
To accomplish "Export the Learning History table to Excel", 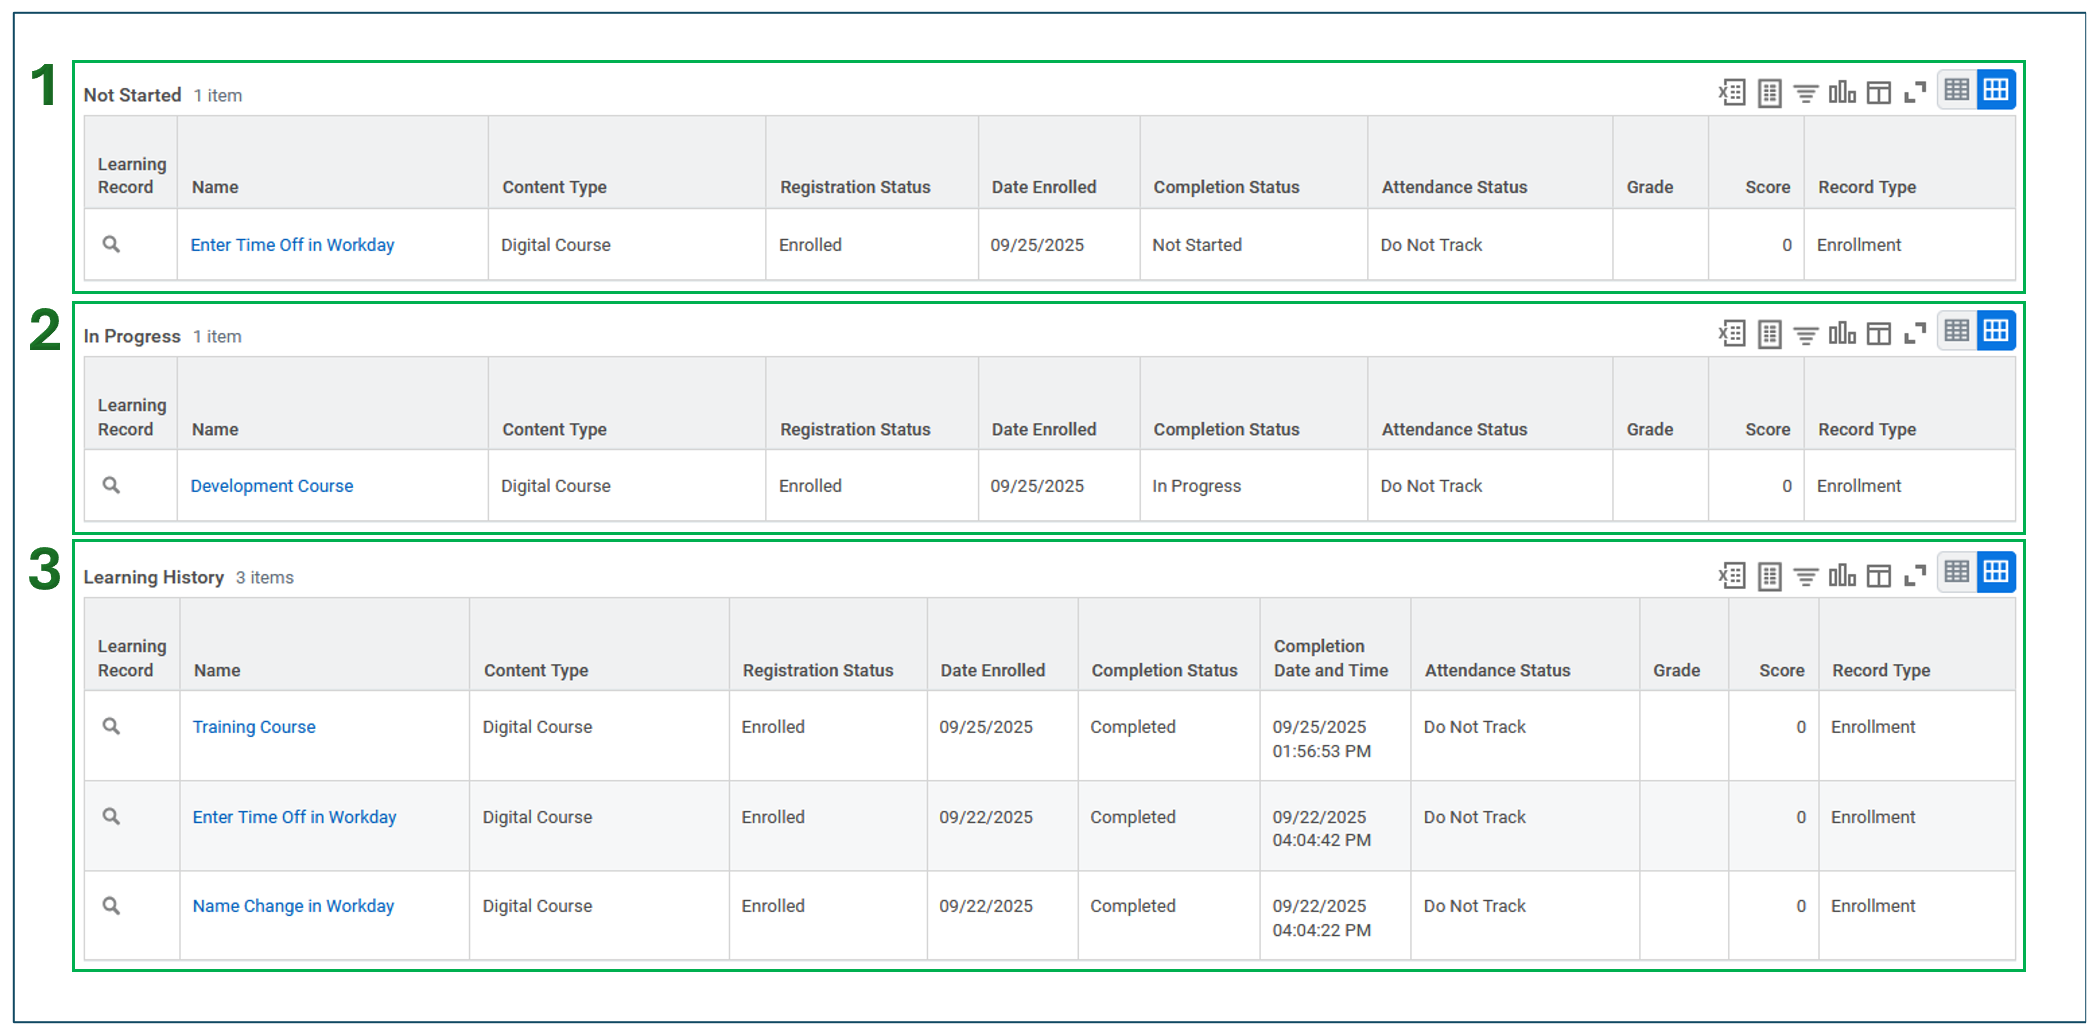I will coord(1732,576).
